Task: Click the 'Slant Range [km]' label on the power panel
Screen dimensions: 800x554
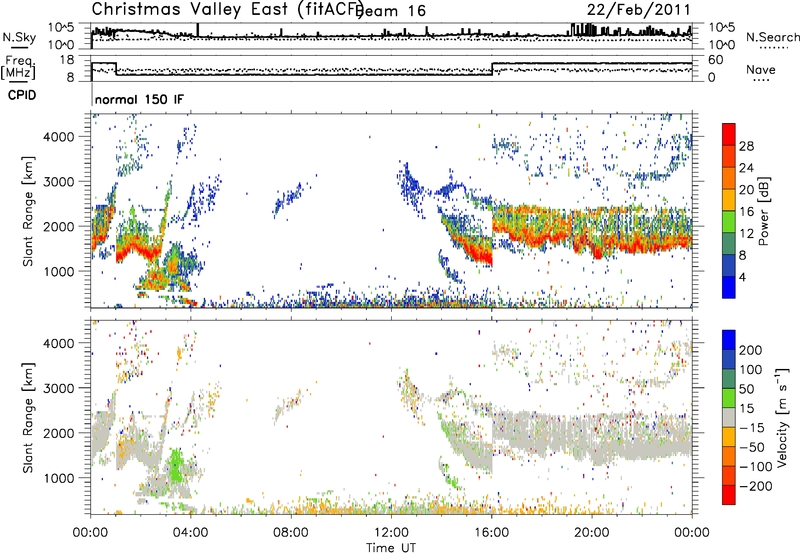Action: [x=28, y=211]
